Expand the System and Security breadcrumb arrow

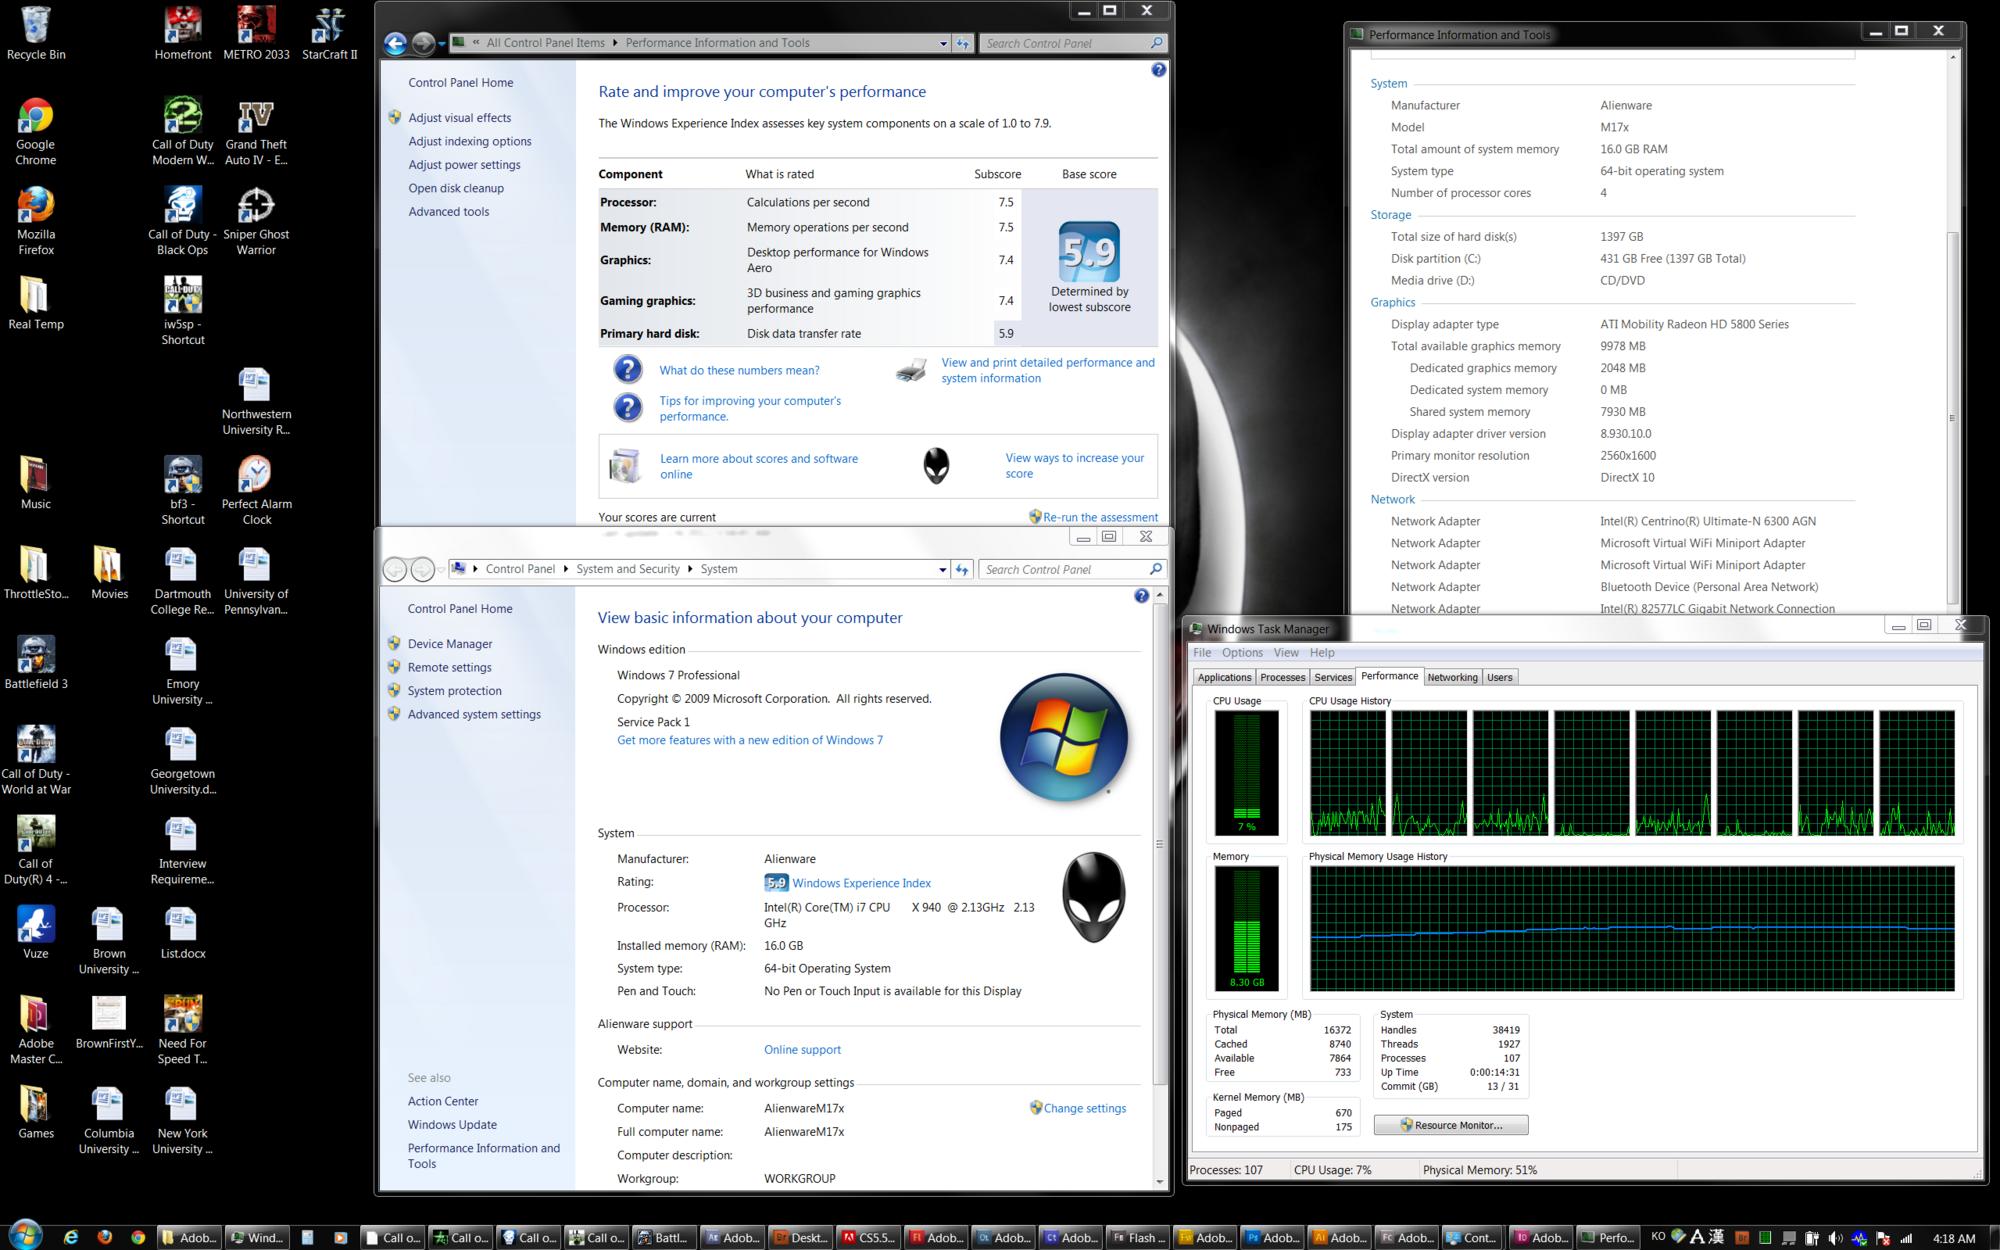click(690, 569)
